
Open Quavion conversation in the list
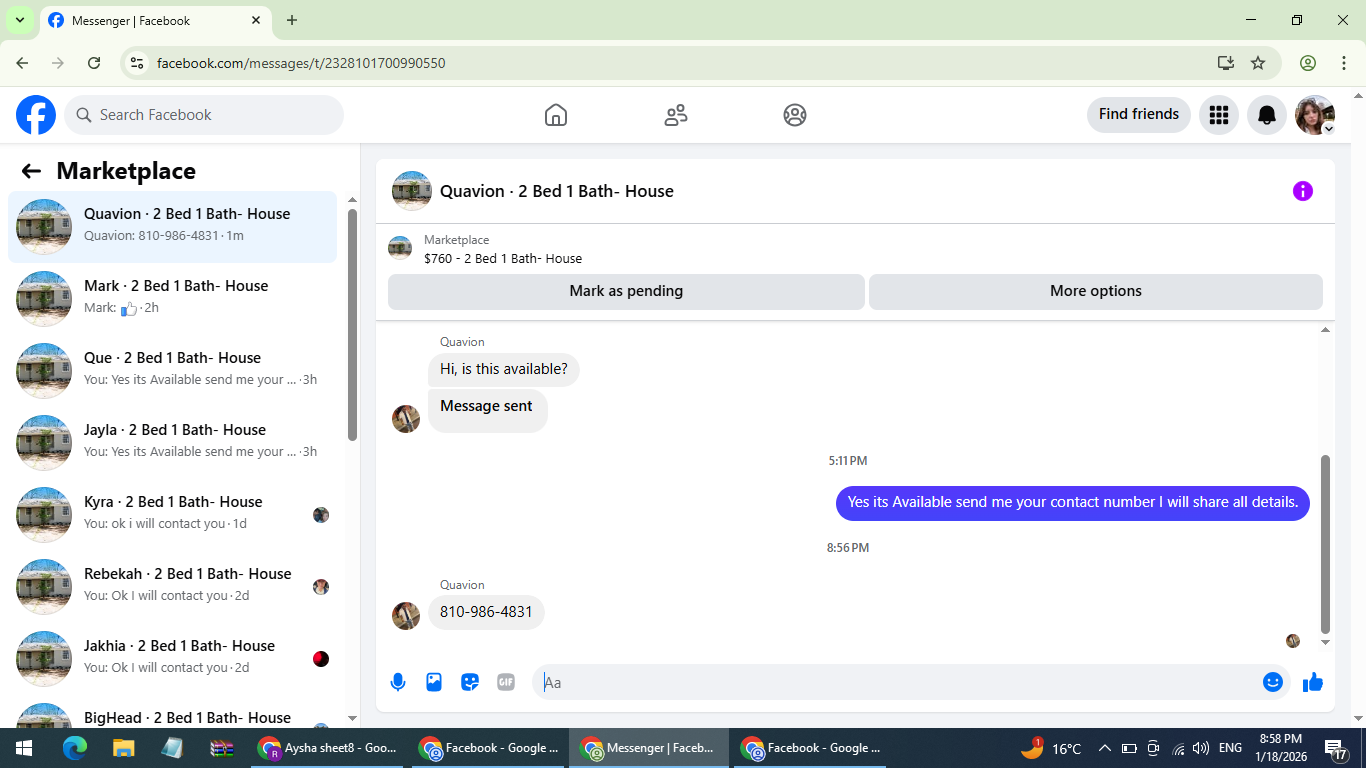point(173,227)
